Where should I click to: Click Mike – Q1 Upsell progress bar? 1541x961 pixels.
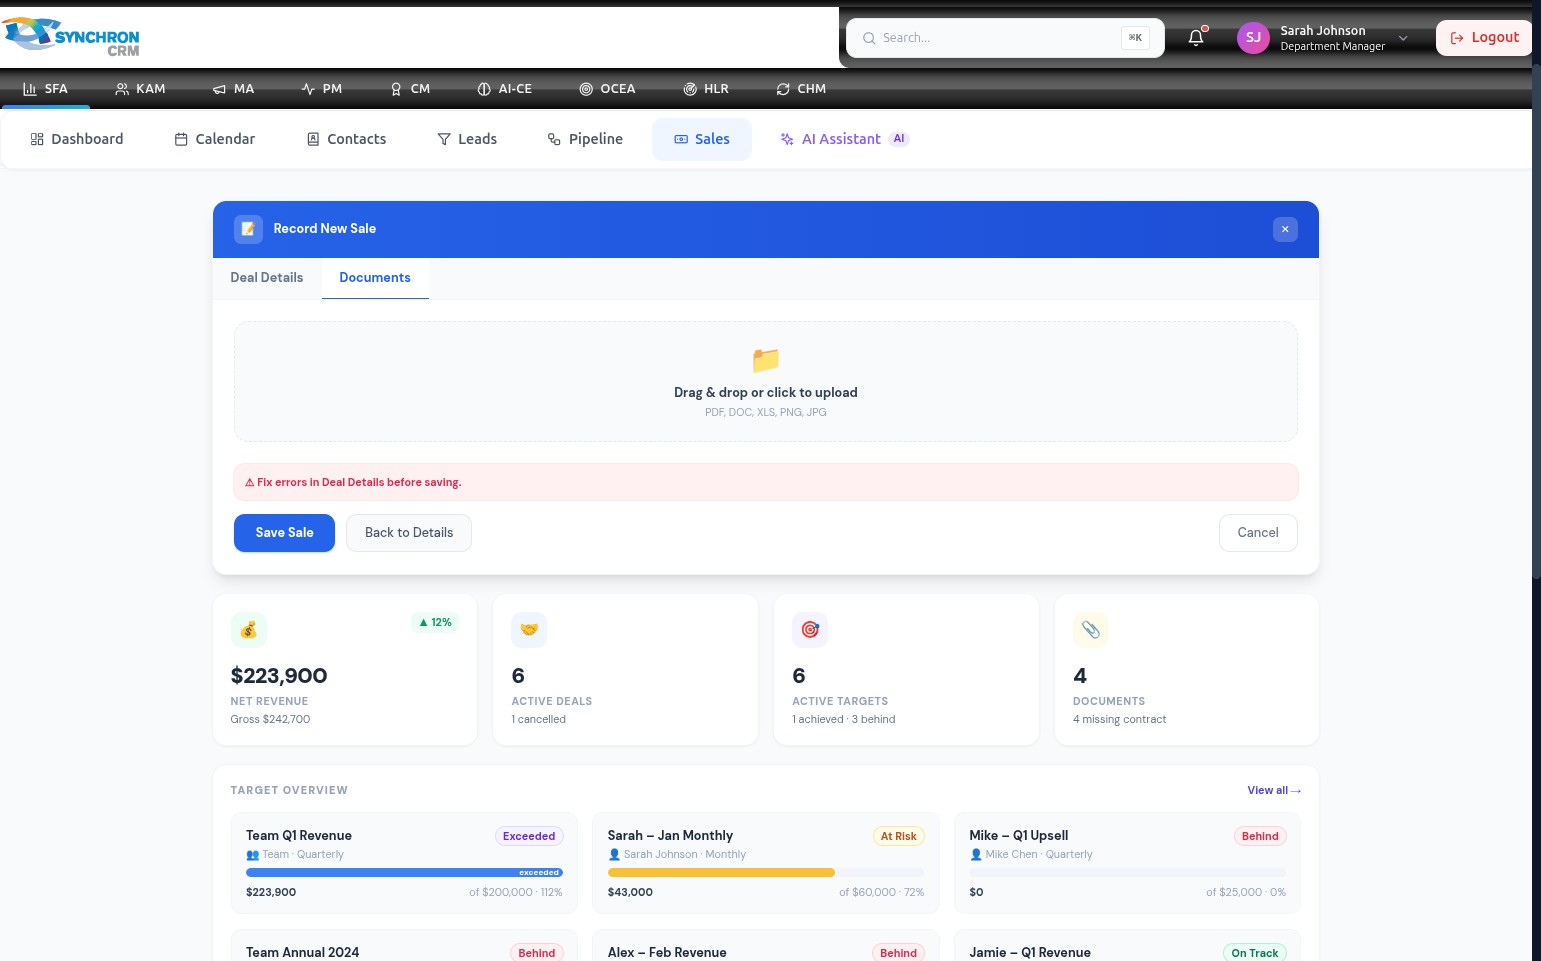(1127, 873)
